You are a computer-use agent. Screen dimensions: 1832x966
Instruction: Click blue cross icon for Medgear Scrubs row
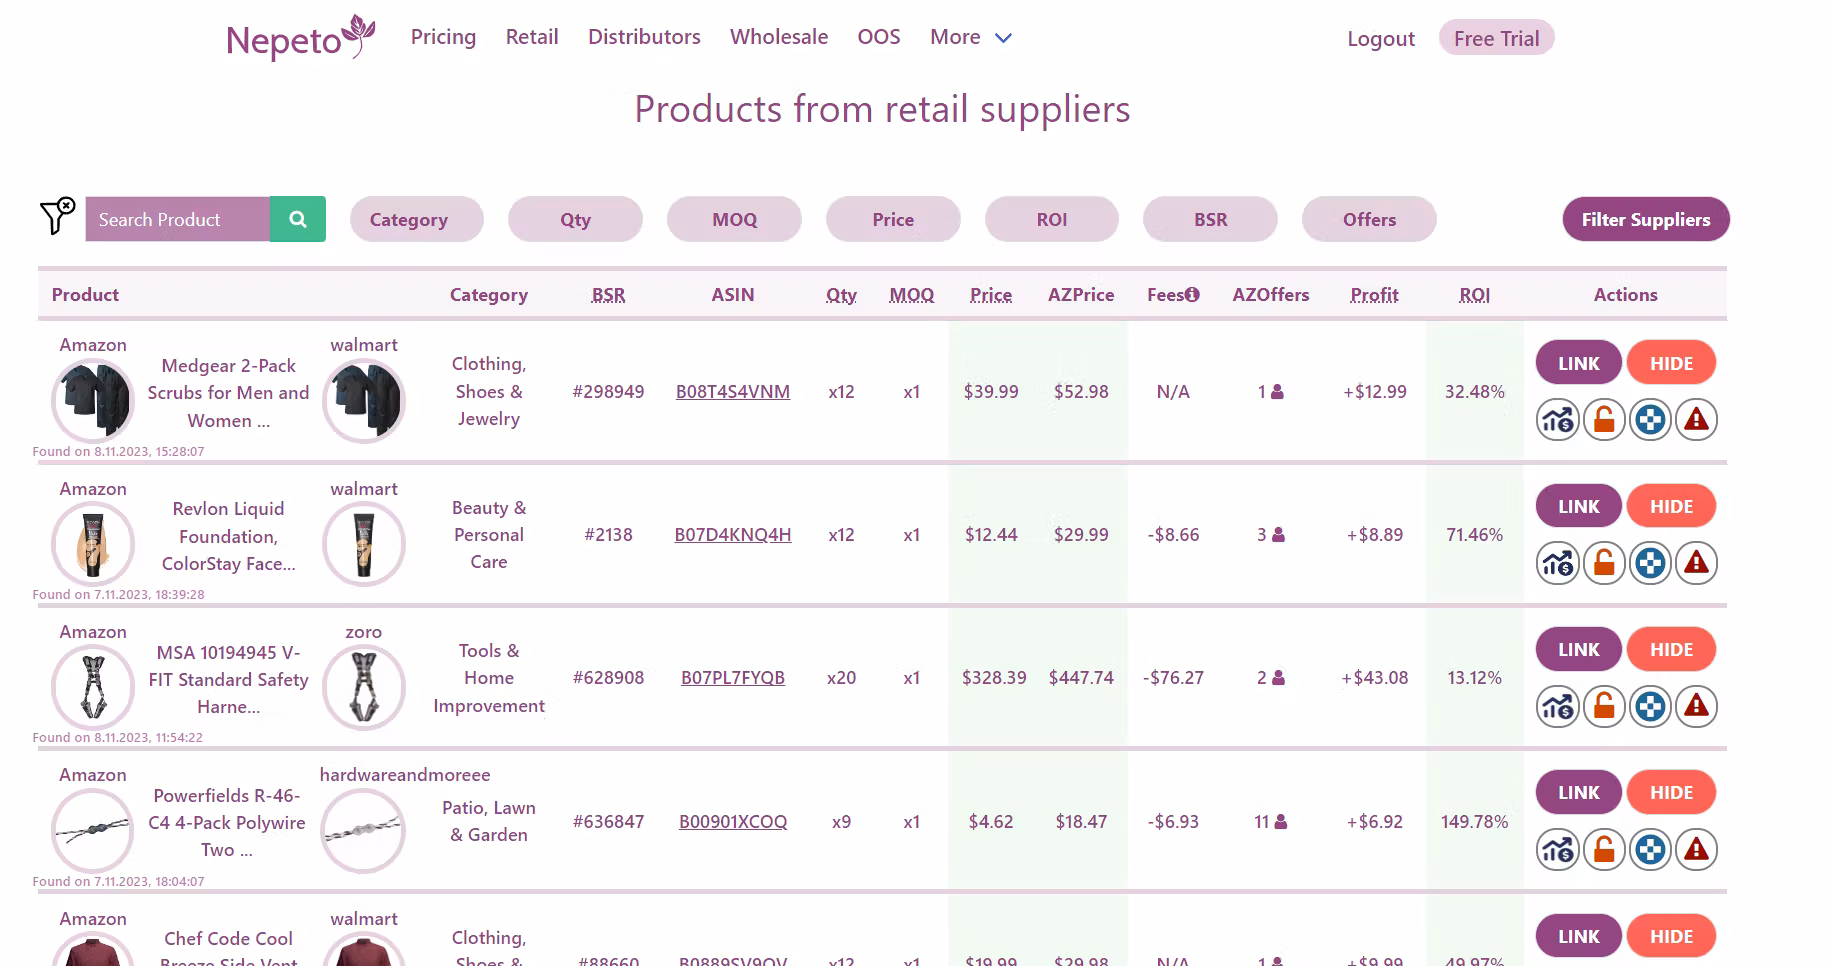1650,420
